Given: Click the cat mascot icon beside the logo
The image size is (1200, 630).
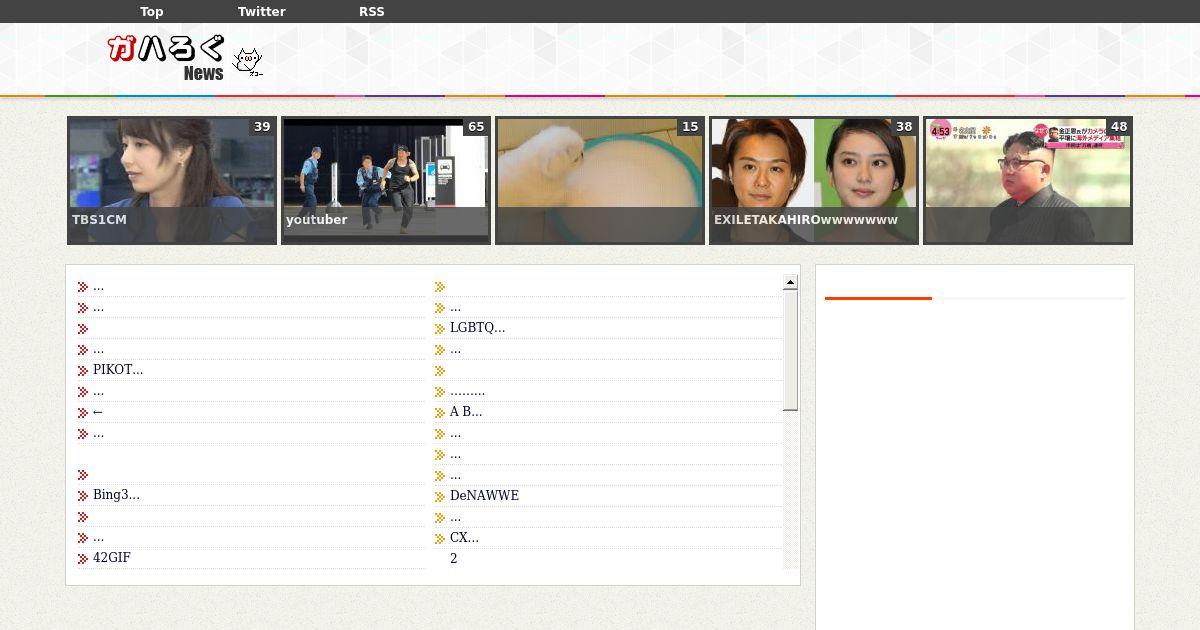Looking at the screenshot, I should click(x=247, y=62).
